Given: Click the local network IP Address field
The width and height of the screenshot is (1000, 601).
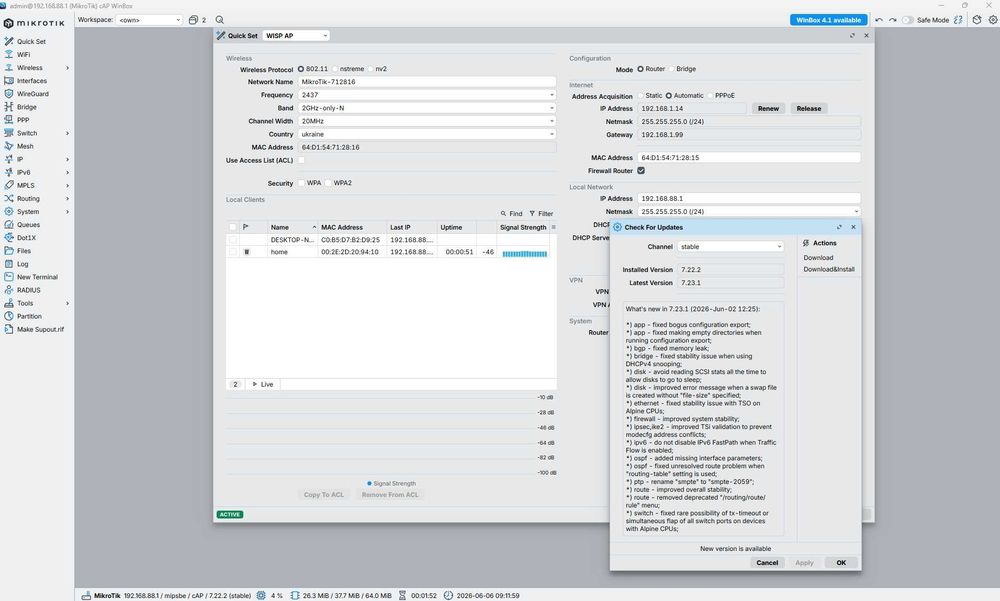Looking at the screenshot, I should coord(749,198).
